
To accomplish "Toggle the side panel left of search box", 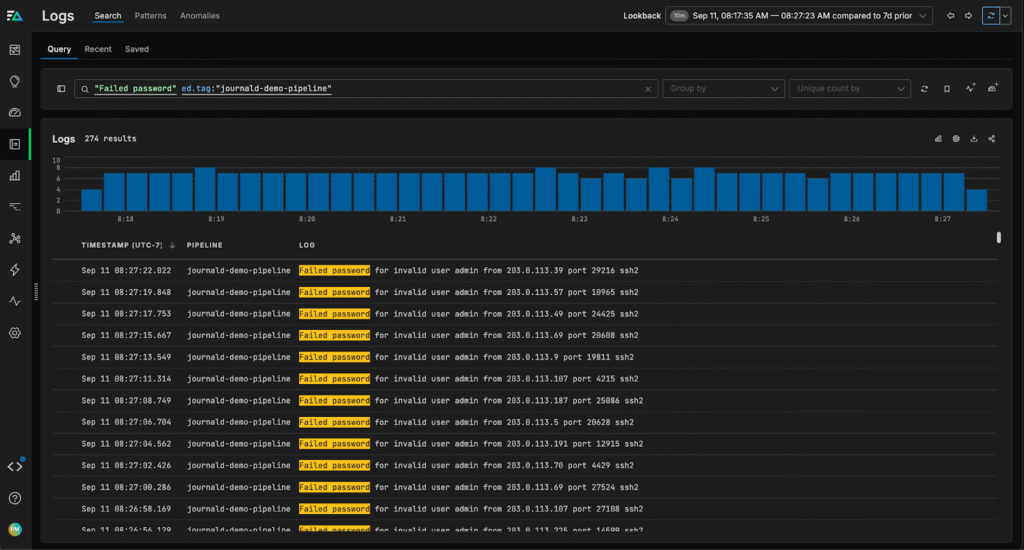I will (61, 89).
